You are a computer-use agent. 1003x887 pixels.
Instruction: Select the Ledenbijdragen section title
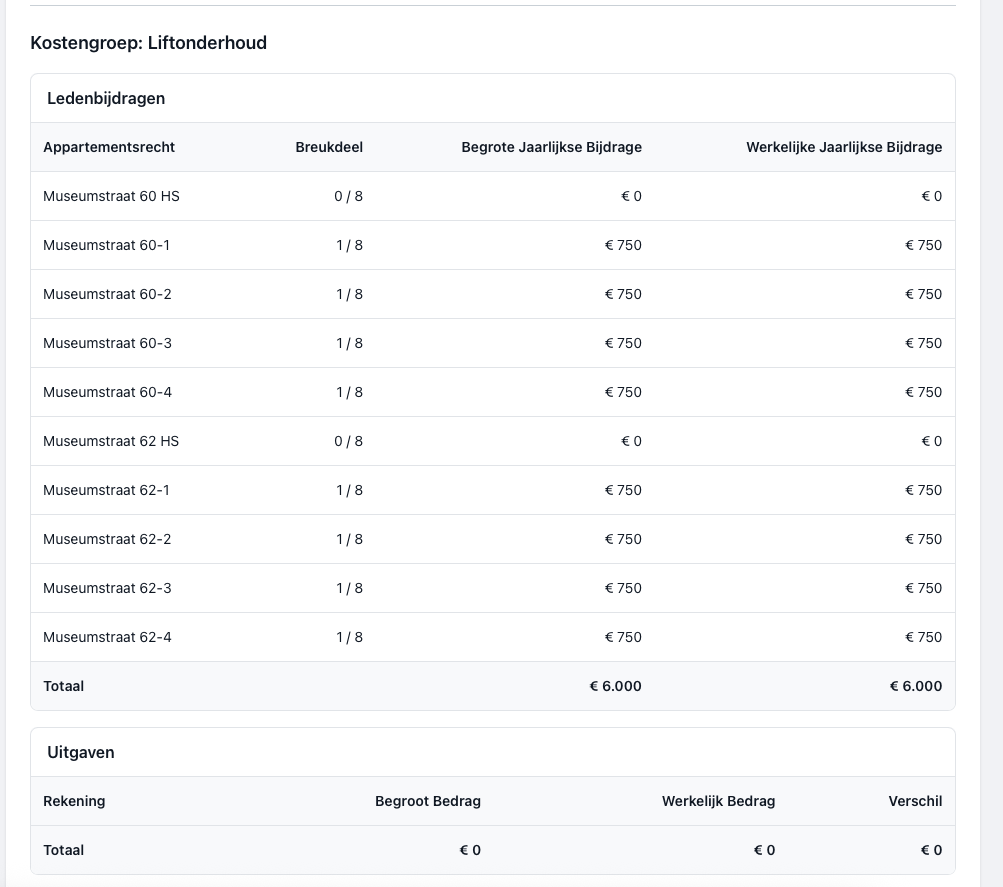(106, 98)
